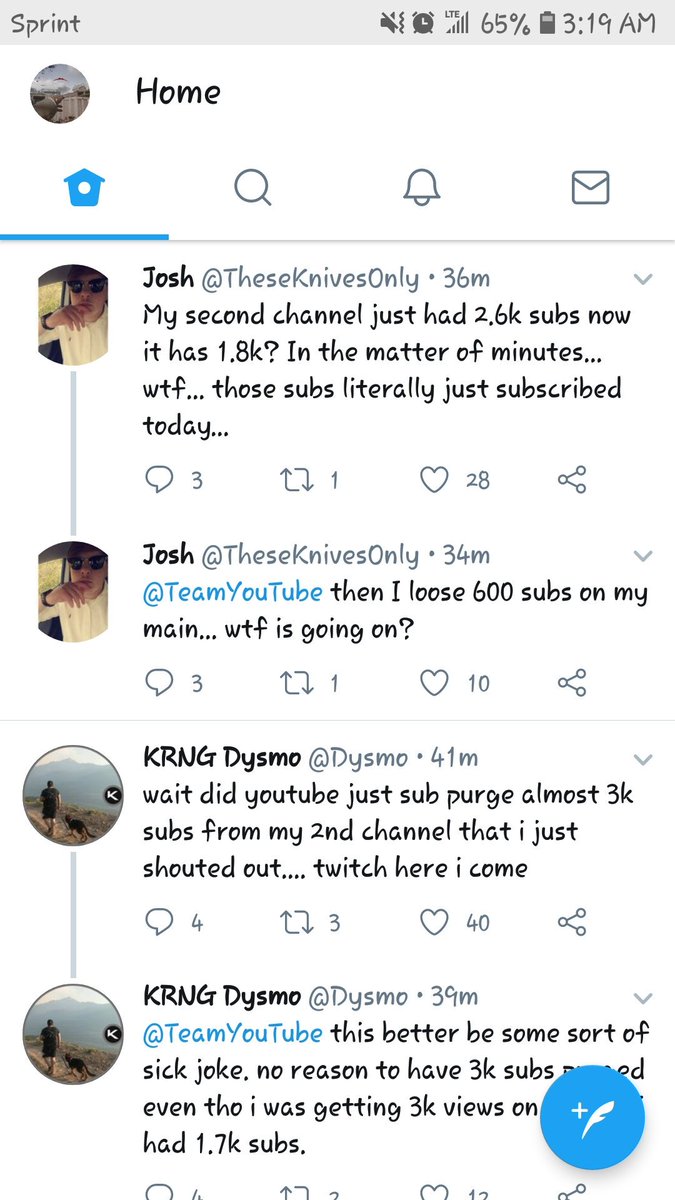This screenshot has width=675, height=1200.
Task: Expand options chevron on Josh's 36m tweet
Action: [643, 279]
